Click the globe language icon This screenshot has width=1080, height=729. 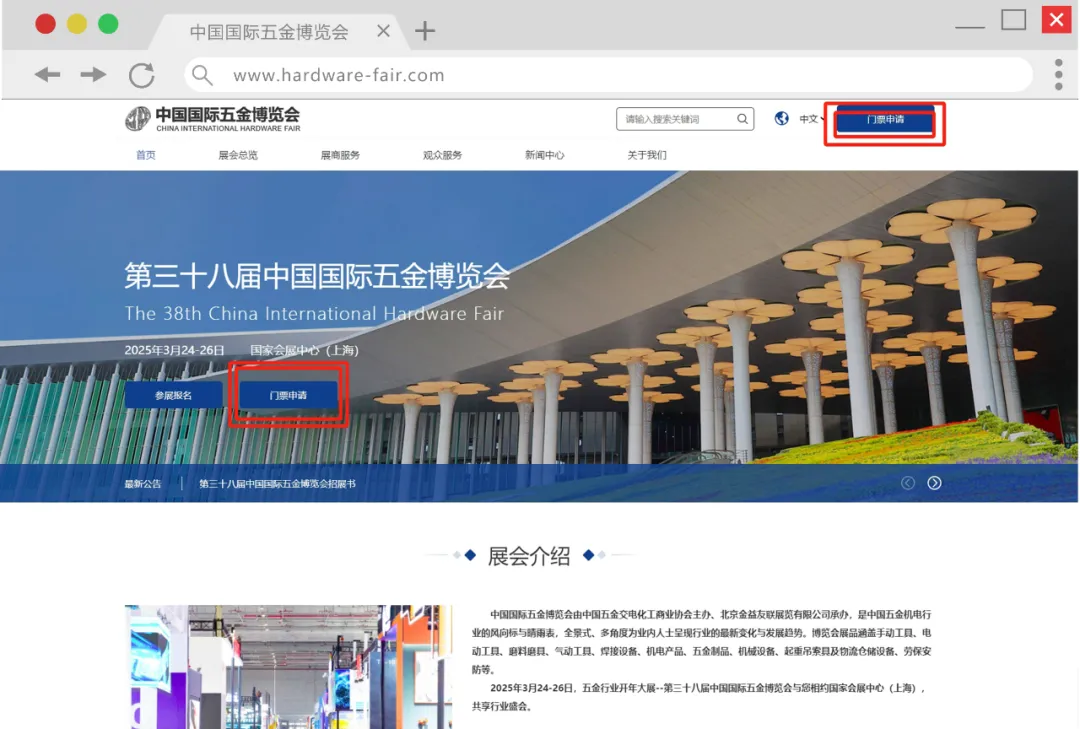click(781, 119)
